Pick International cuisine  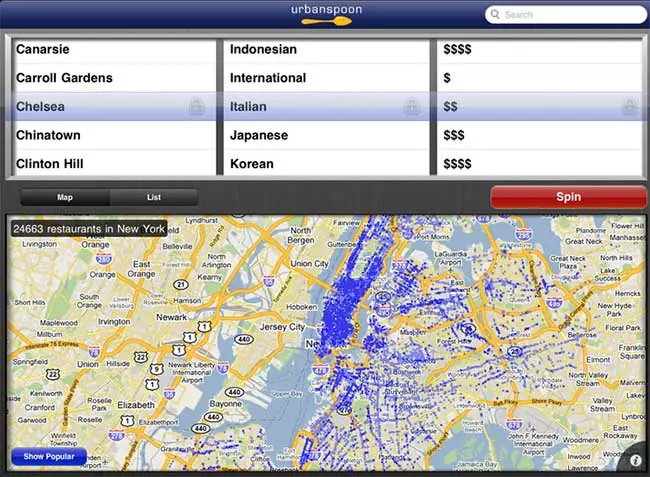click(x=326, y=78)
